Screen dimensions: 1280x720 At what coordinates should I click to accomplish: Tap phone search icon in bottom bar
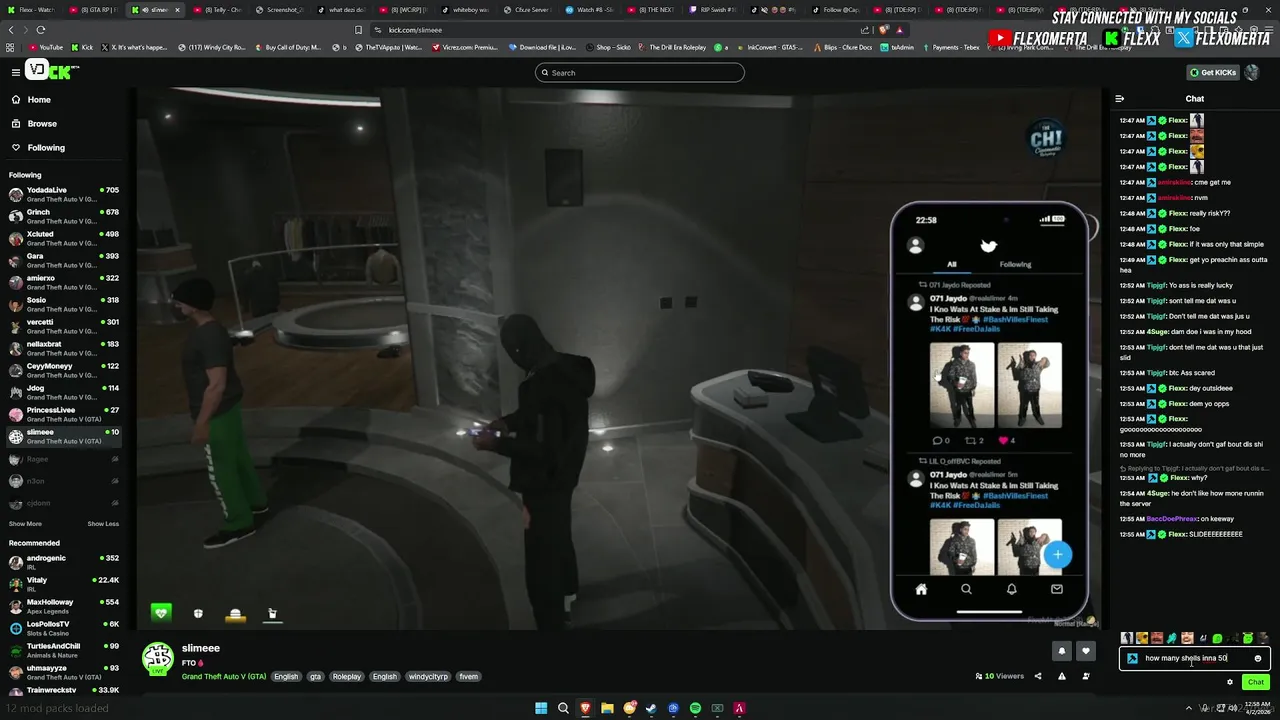pyautogui.click(x=966, y=589)
